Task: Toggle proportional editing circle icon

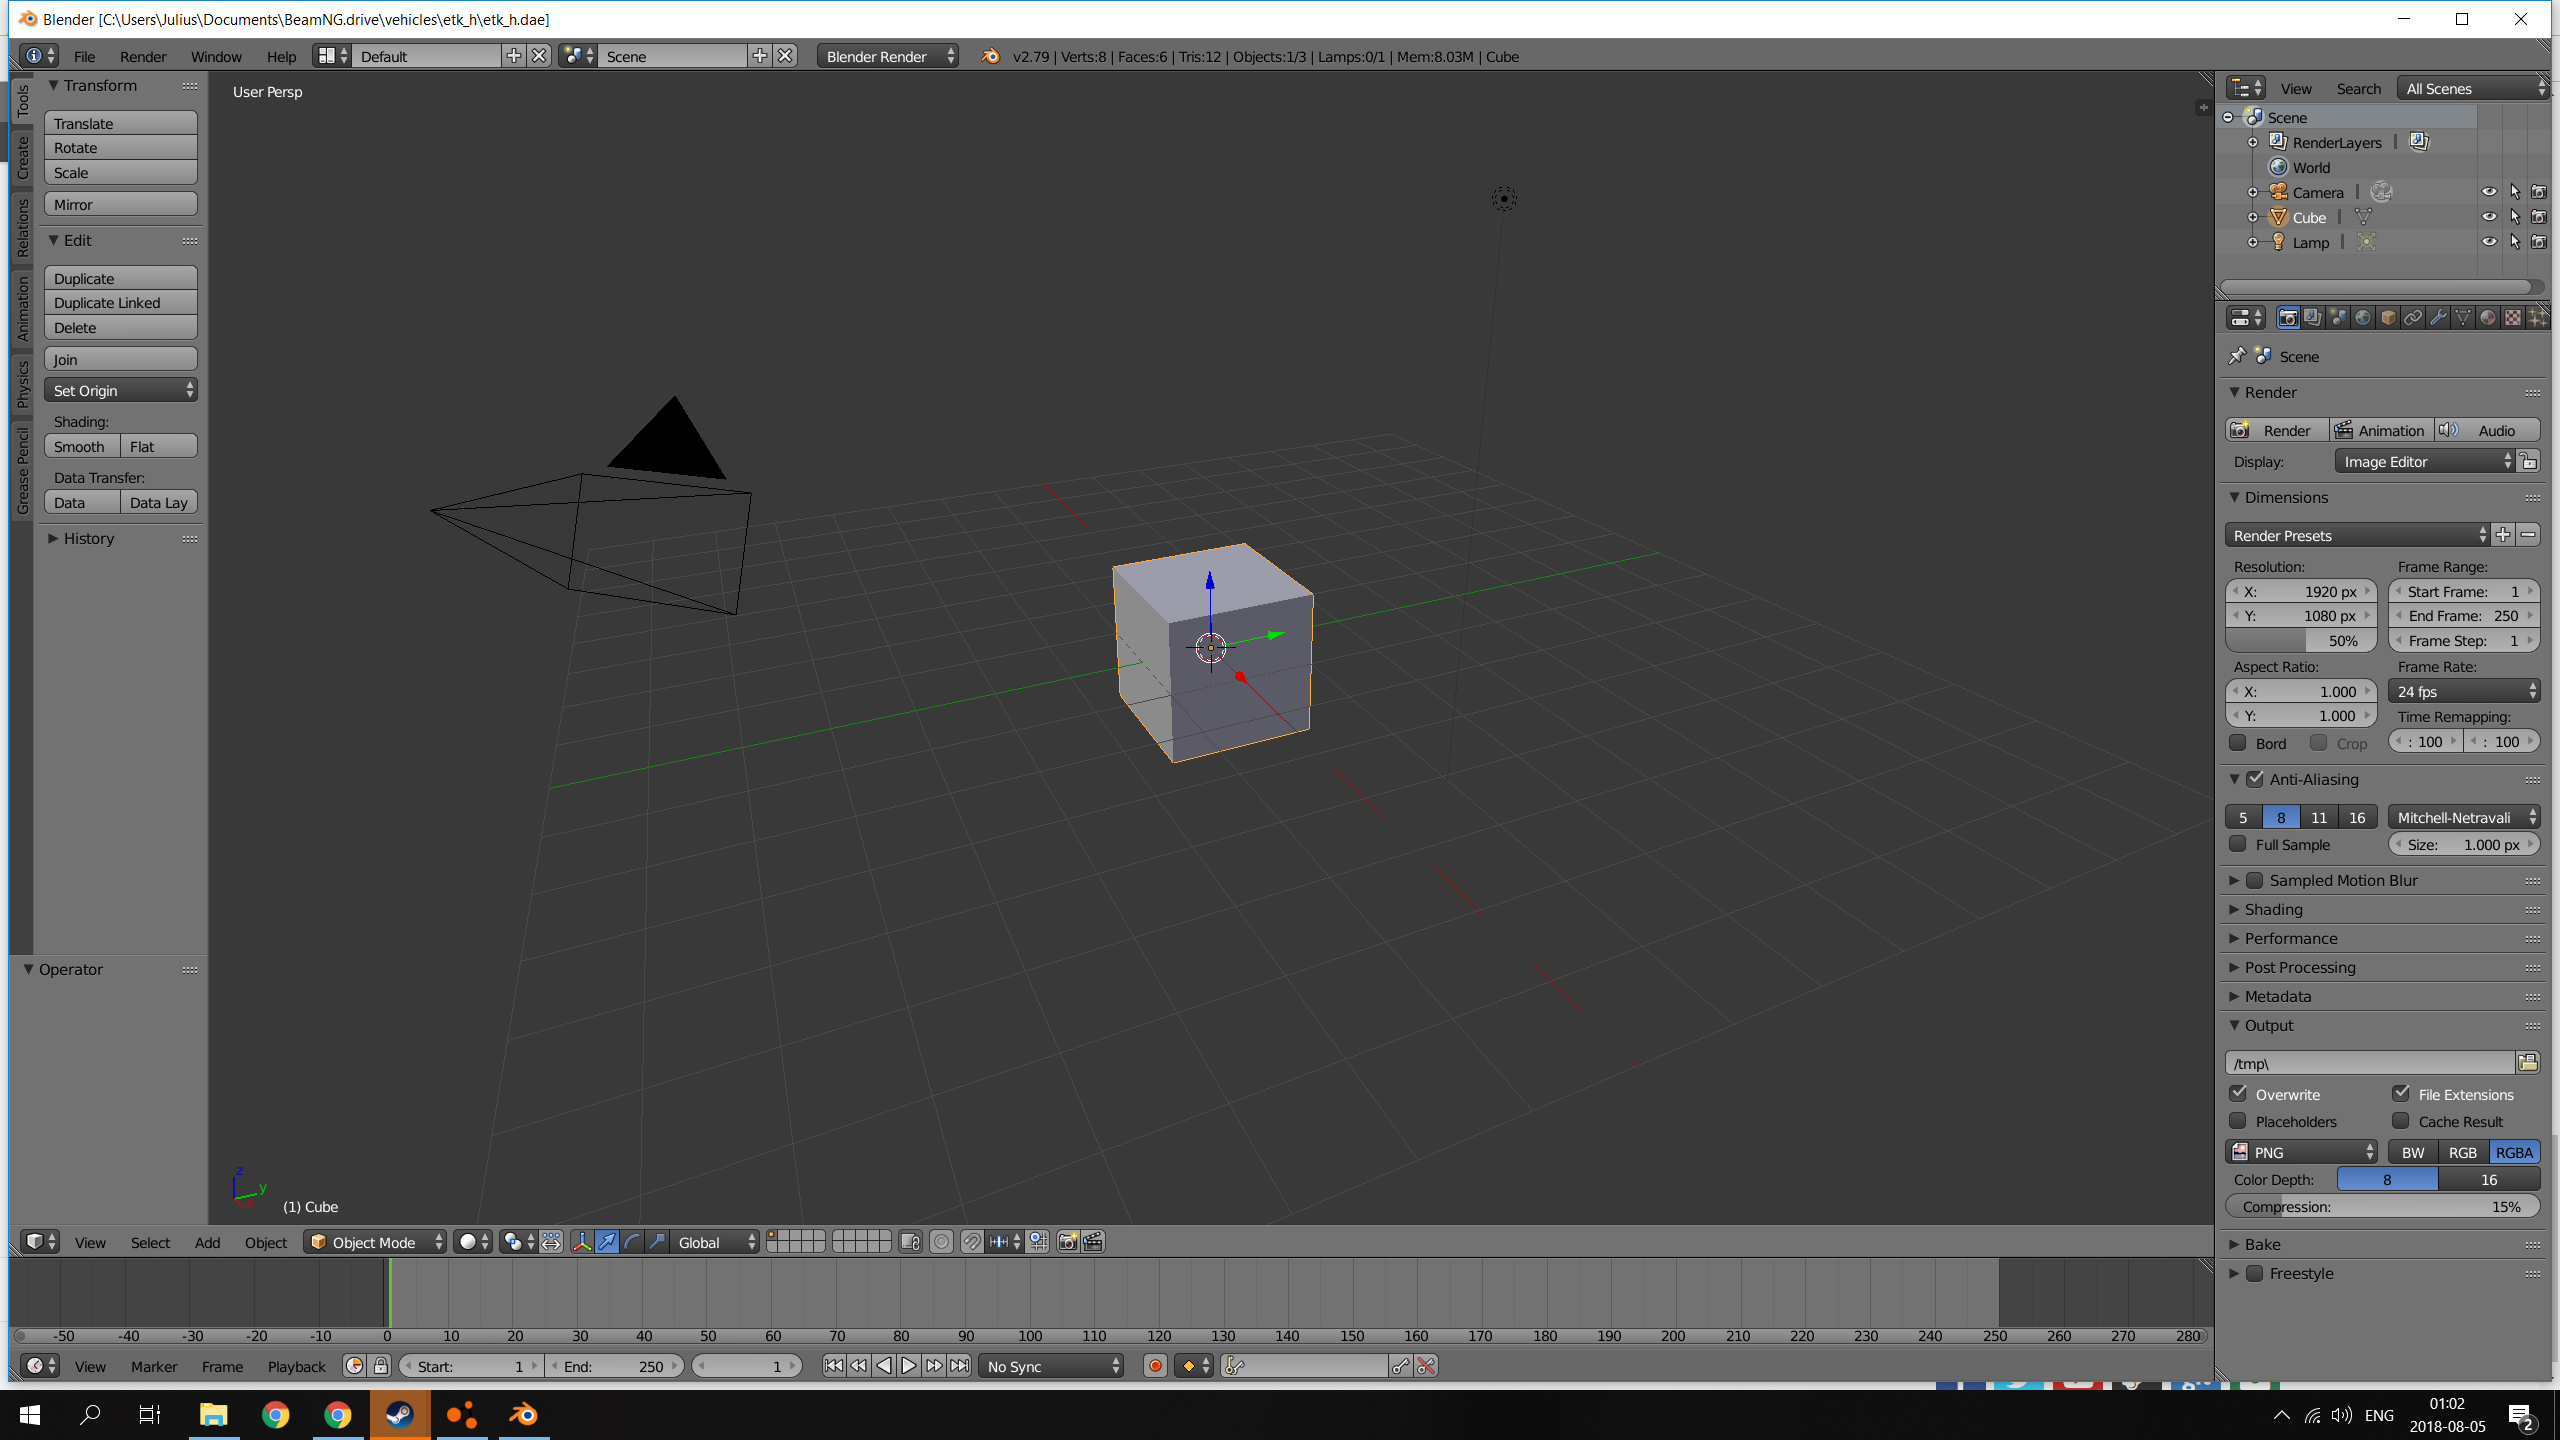Action: (x=941, y=1242)
